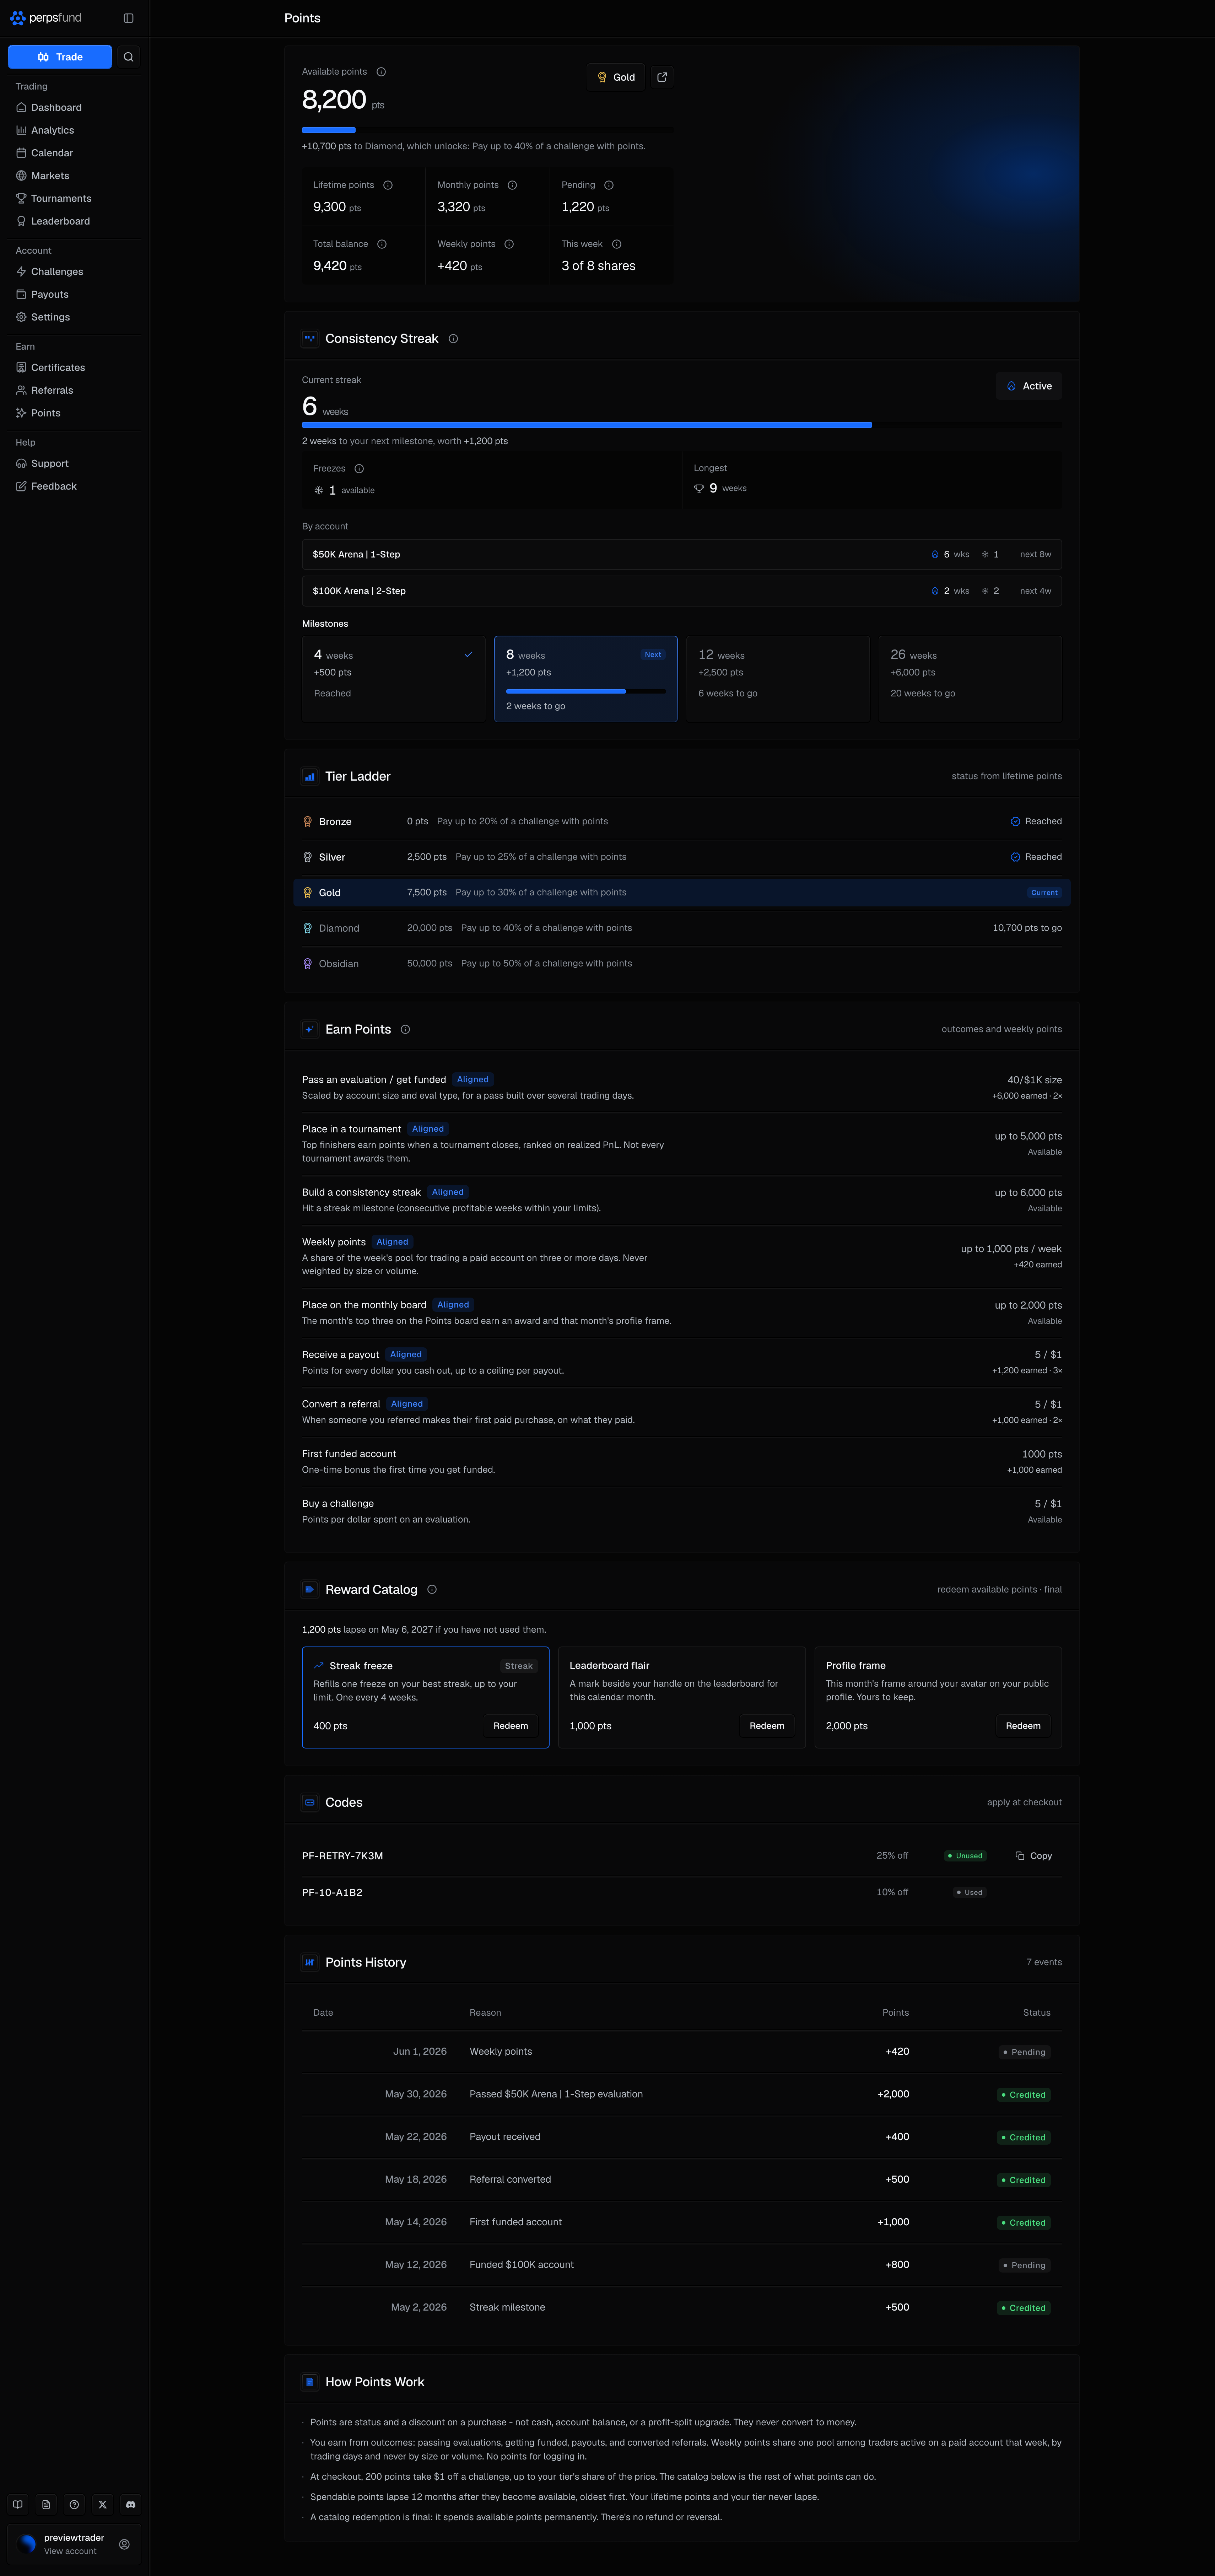This screenshot has height=2576, width=1215.
Task: Open Earn Points info icon
Action: 405,1029
